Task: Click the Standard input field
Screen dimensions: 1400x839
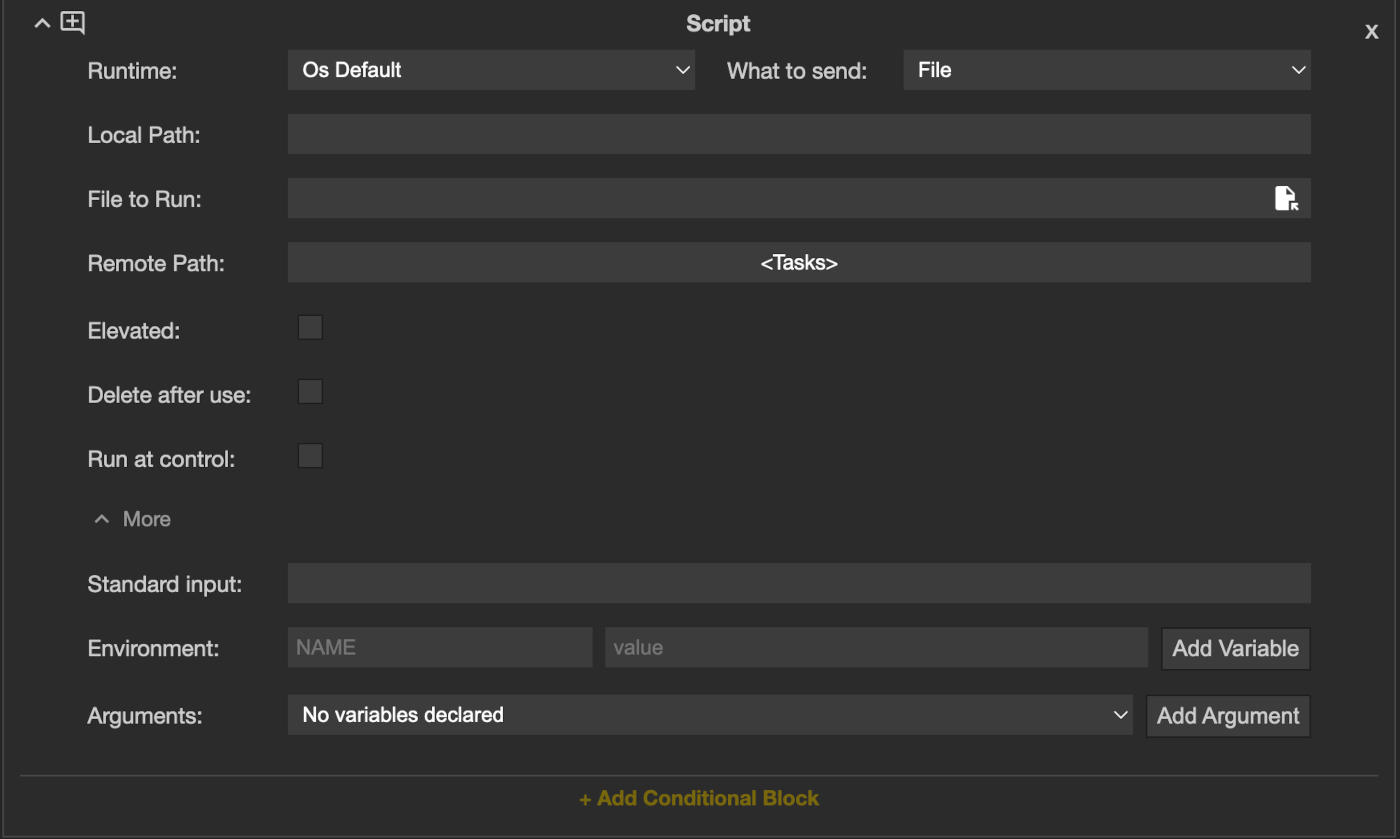Action: click(799, 583)
